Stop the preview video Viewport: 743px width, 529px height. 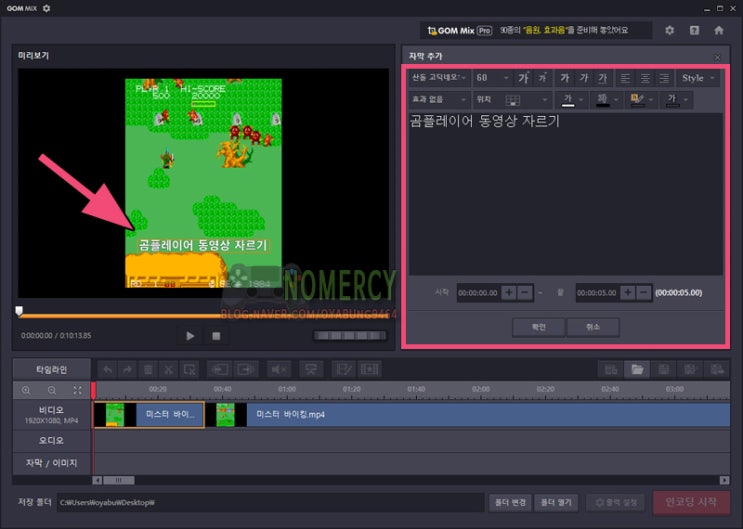(216, 336)
